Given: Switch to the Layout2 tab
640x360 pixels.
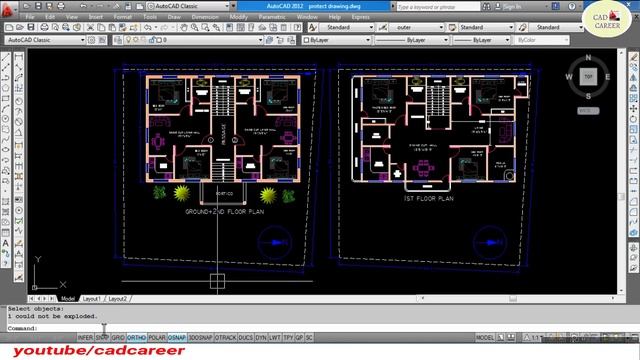Looking at the screenshot, I should click(x=118, y=299).
